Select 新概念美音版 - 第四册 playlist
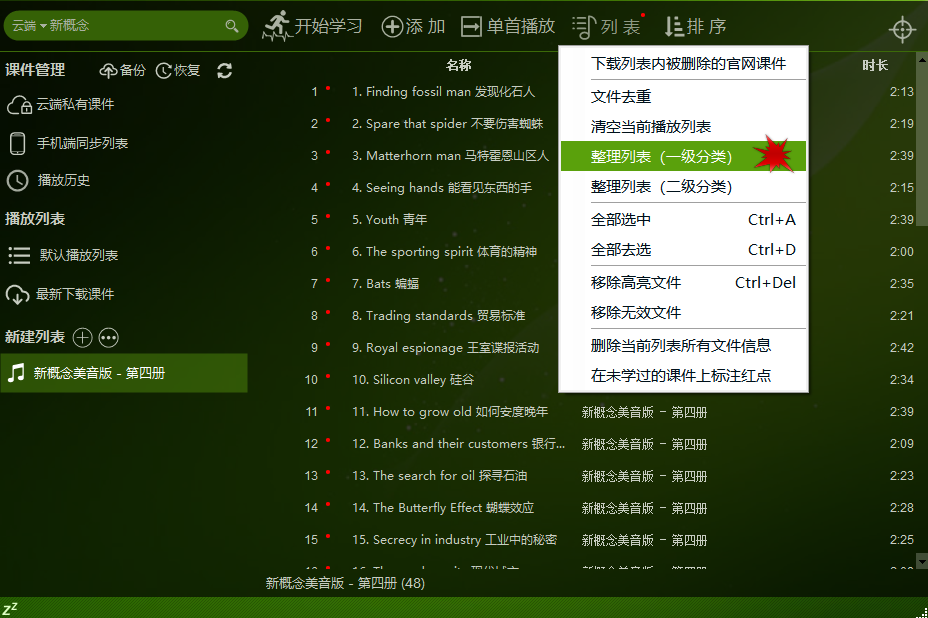Screen dimensions: 928x618 pyautogui.click(x=99, y=373)
